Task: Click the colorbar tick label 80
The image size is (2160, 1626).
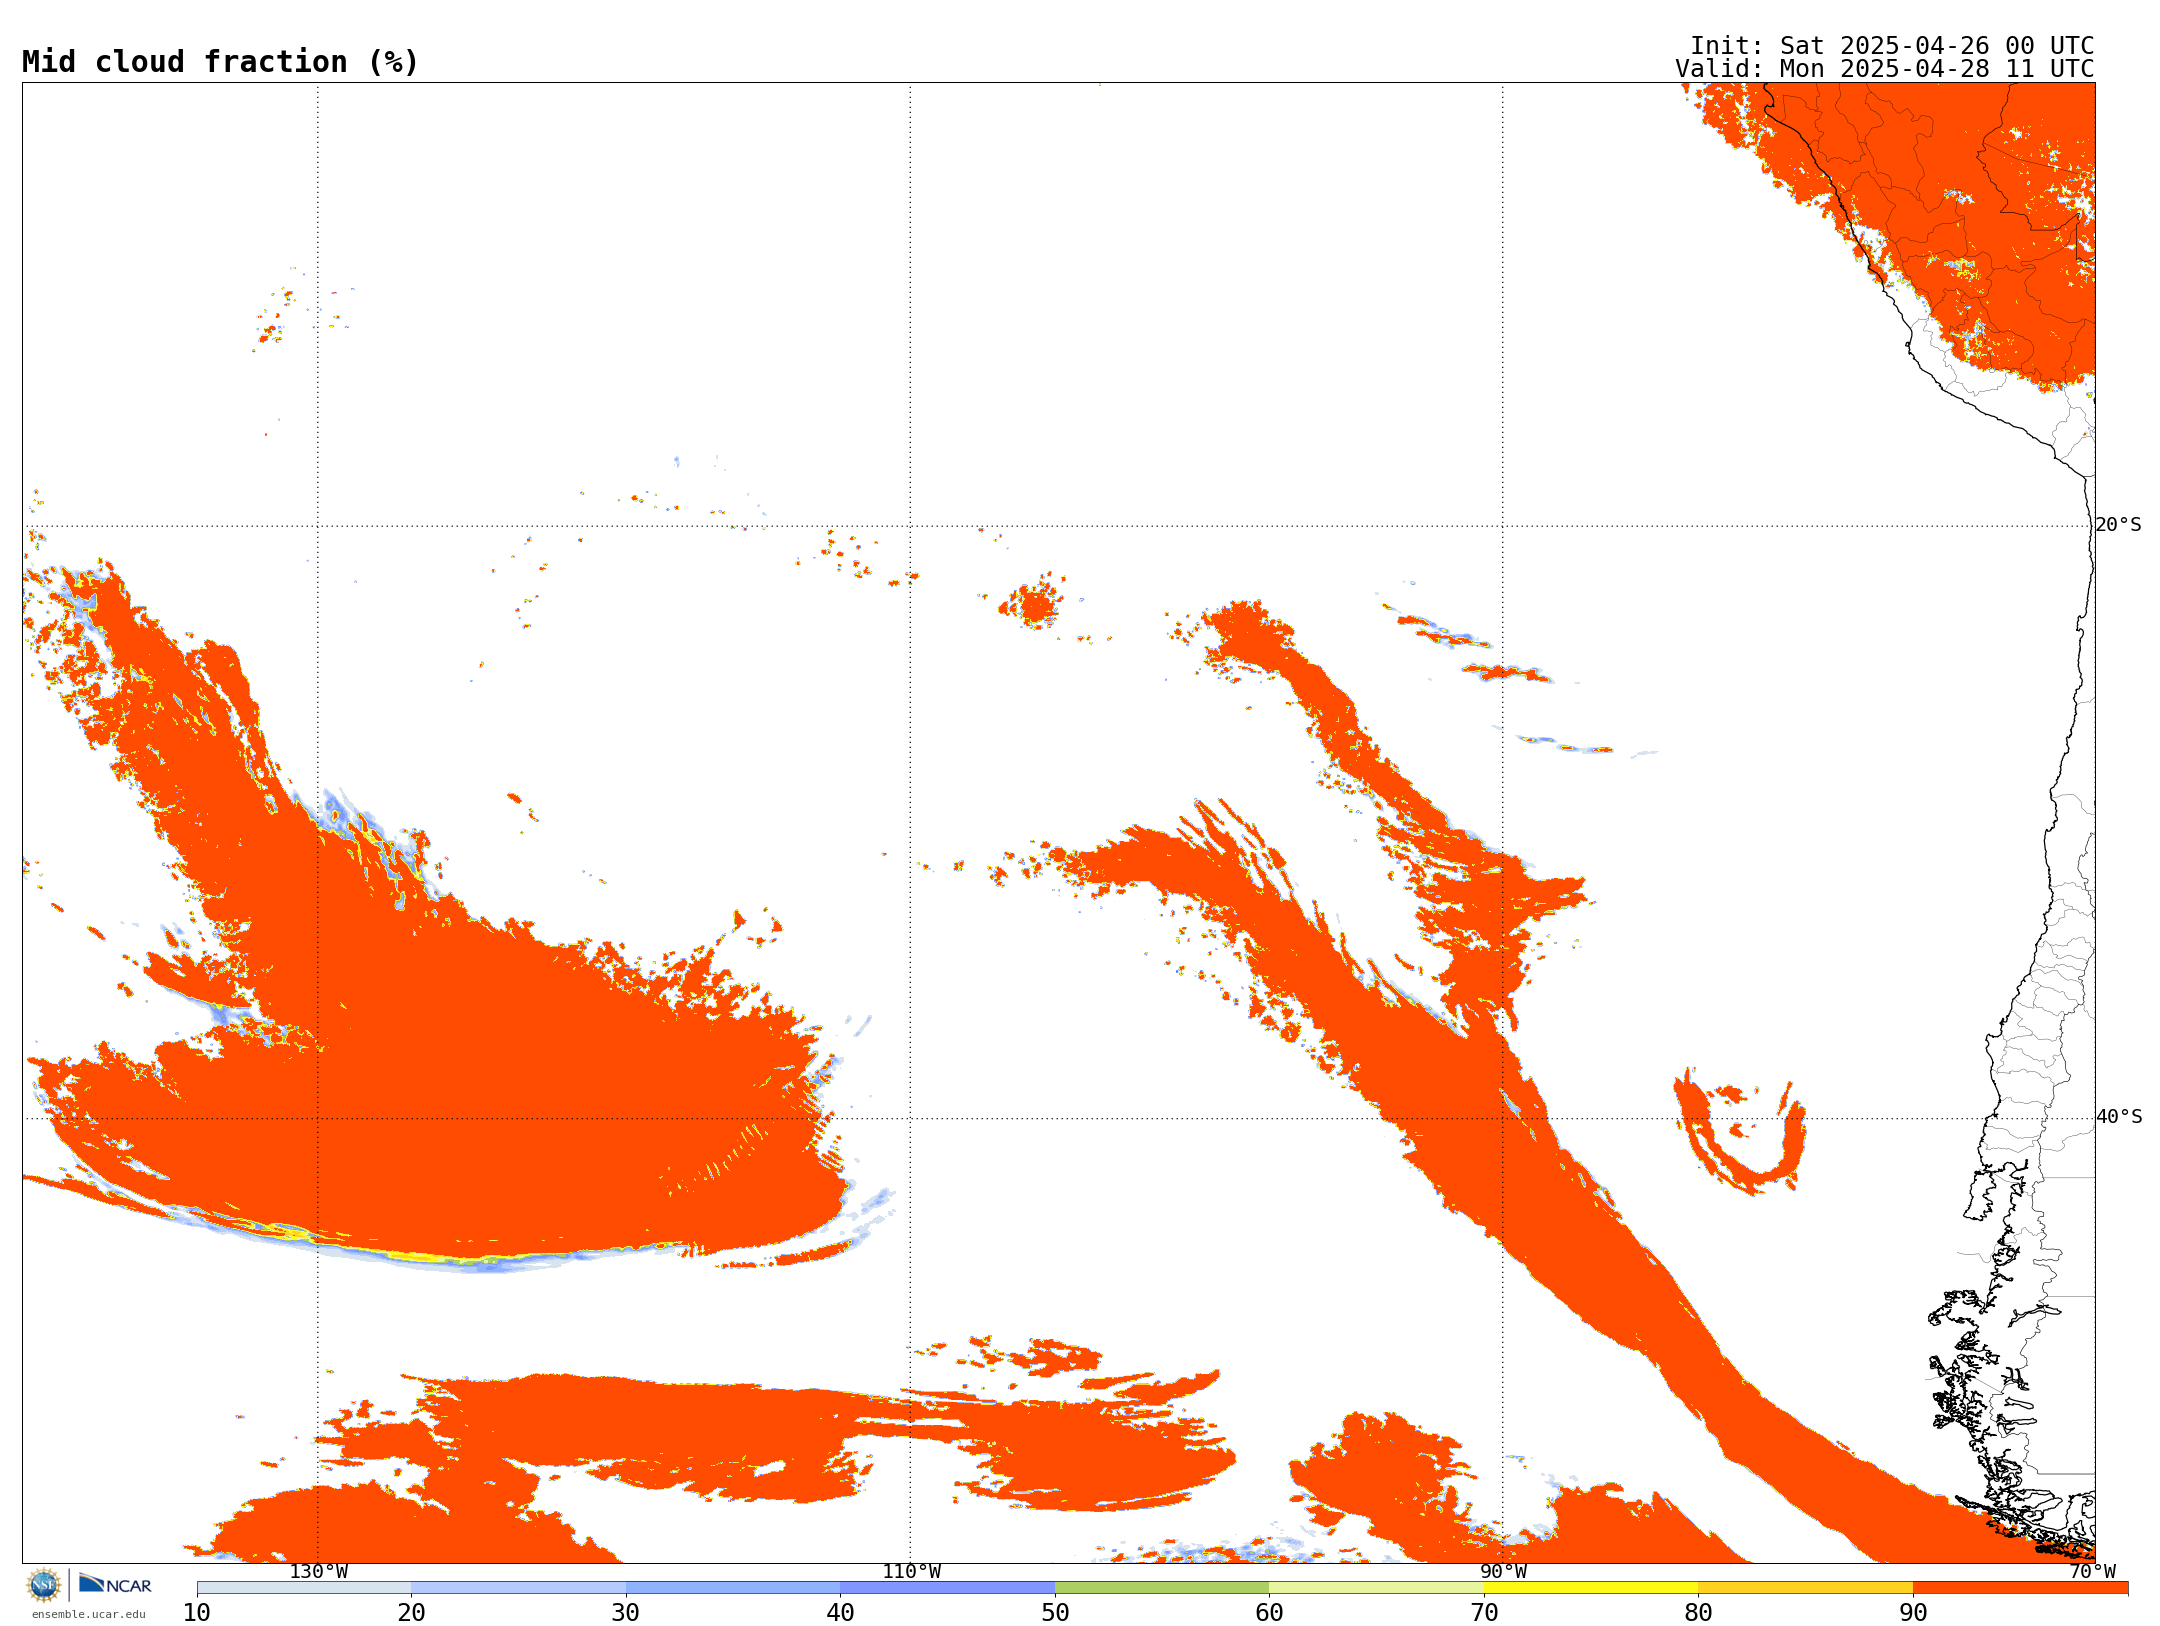Action: coord(1698,1613)
